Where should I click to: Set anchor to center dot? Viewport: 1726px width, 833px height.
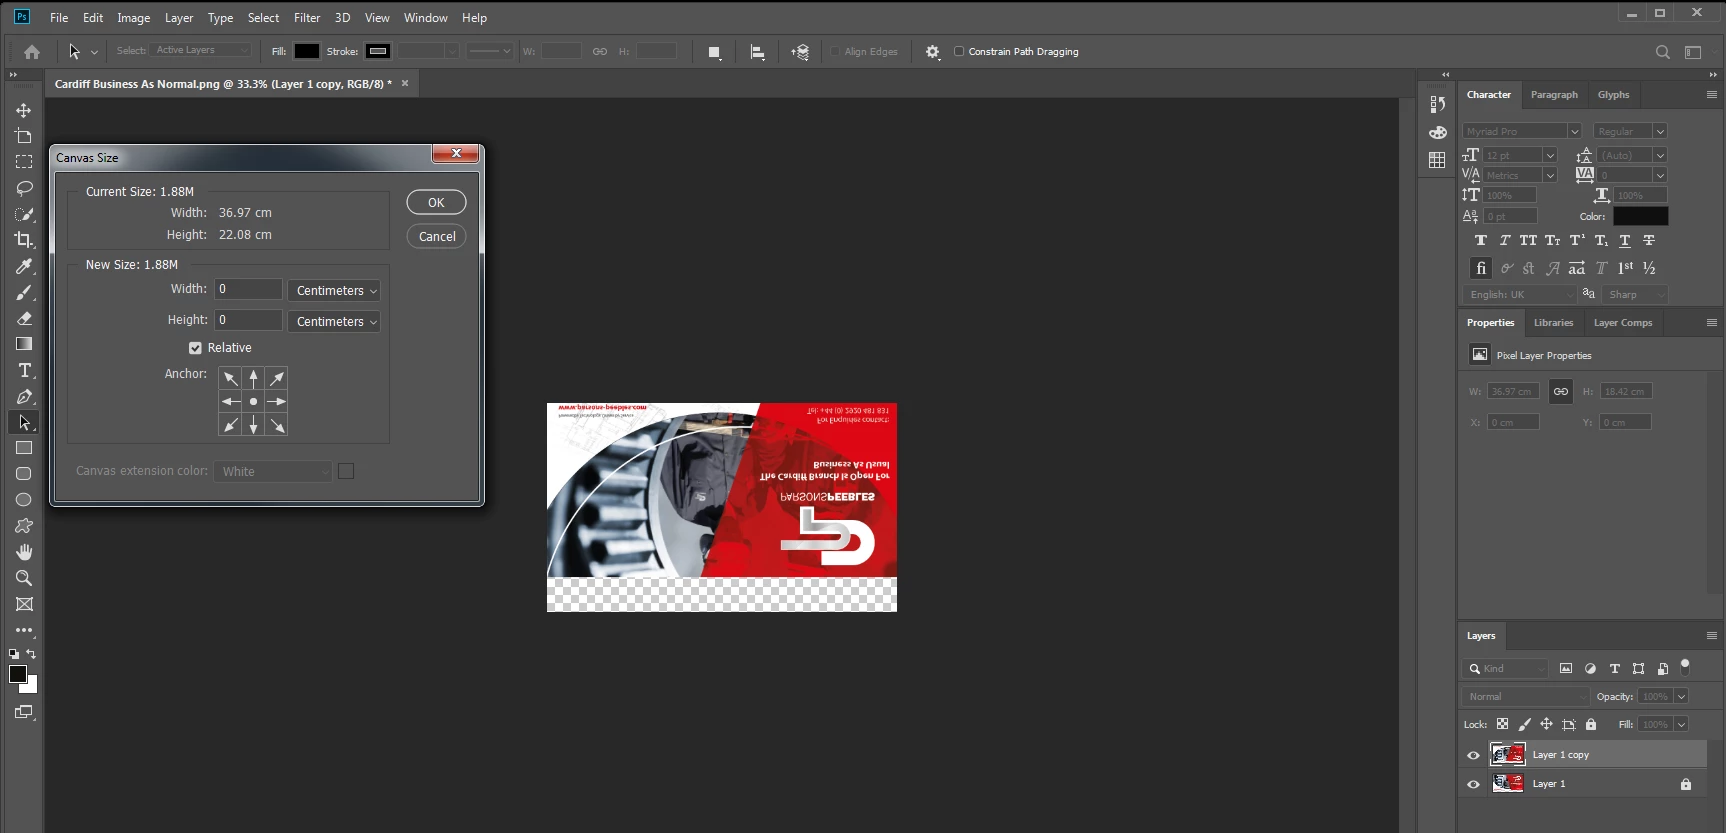point(253,401)
